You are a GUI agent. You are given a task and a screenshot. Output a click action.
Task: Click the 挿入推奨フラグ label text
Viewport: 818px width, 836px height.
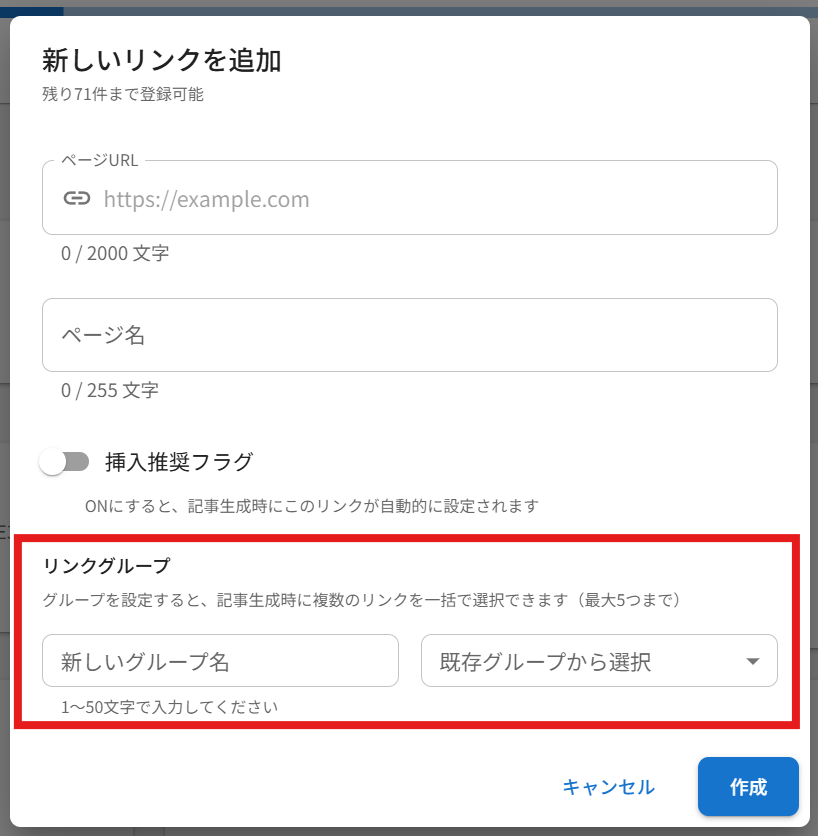point(179,462)
